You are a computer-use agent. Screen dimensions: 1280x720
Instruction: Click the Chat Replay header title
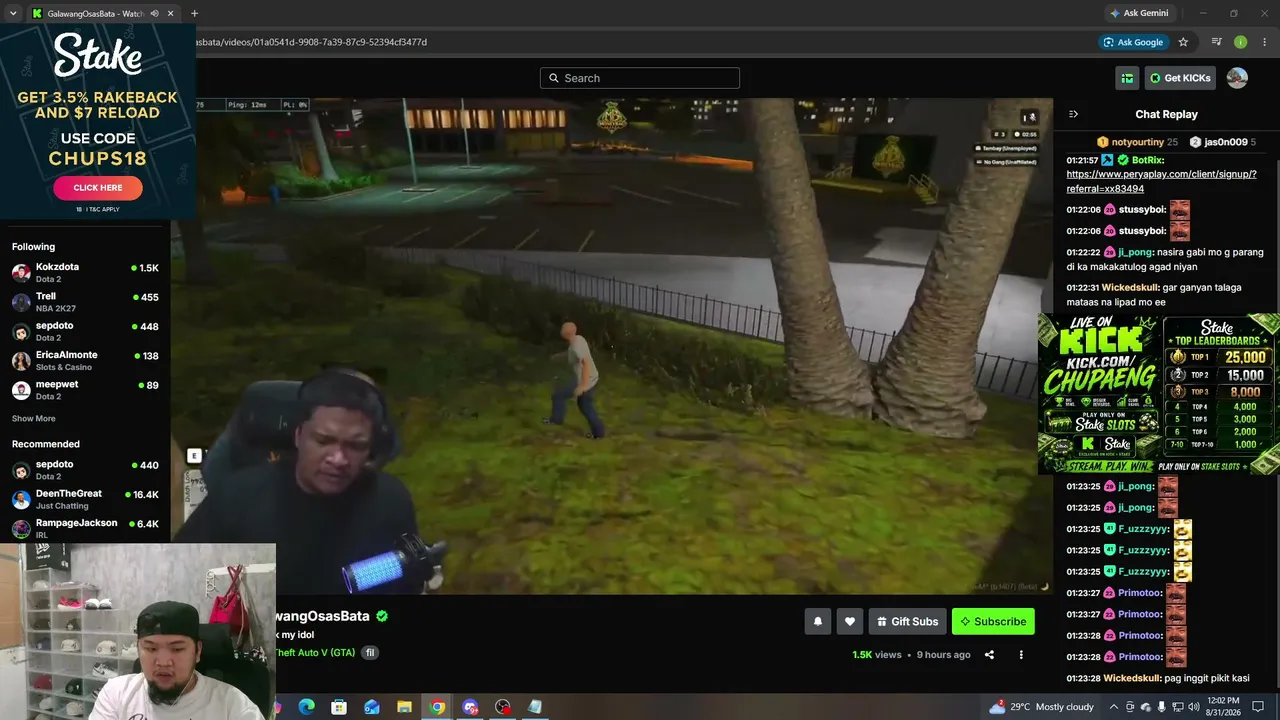[1166, 114]
